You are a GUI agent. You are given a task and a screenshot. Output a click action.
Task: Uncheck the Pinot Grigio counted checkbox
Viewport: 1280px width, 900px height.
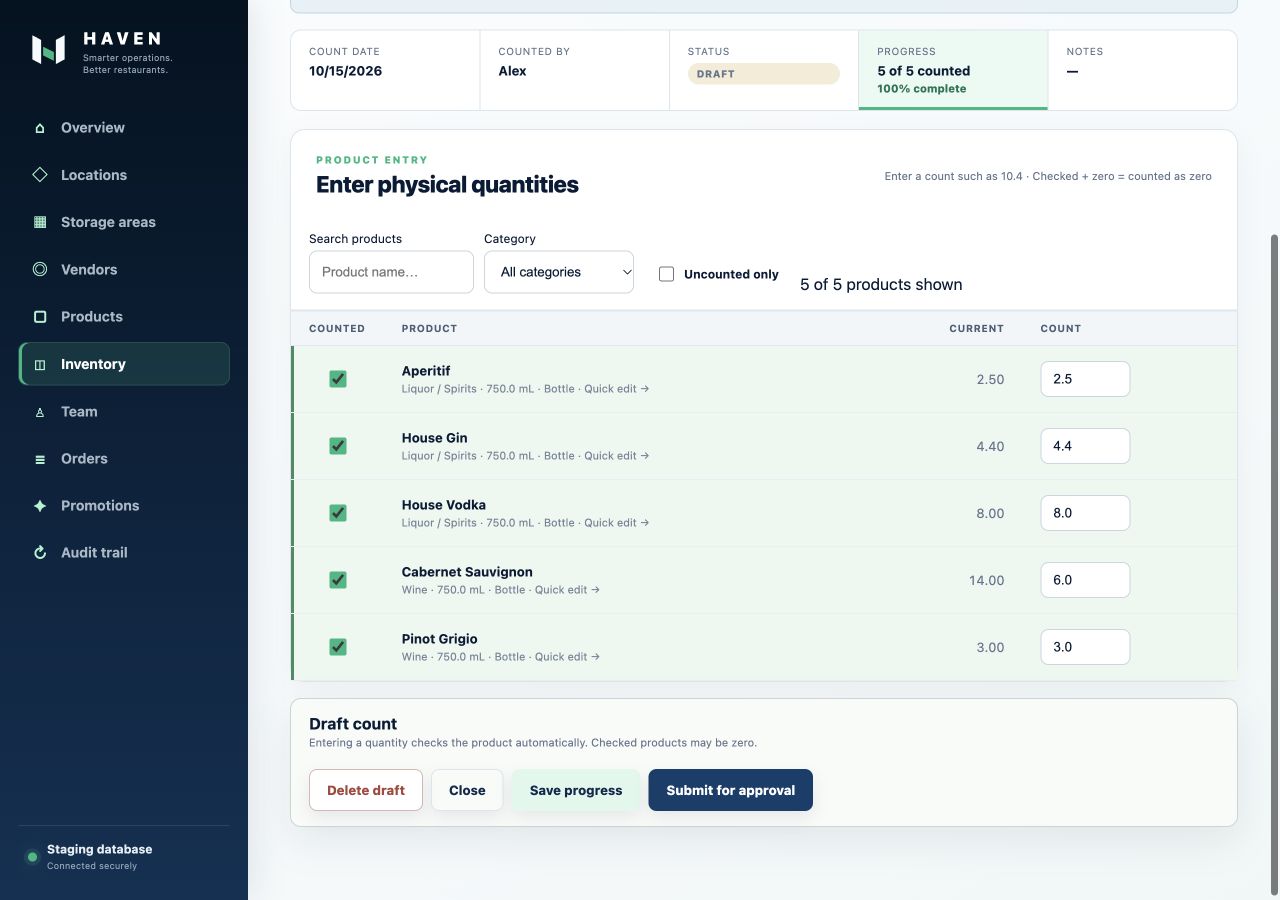[x=338, y=647]
